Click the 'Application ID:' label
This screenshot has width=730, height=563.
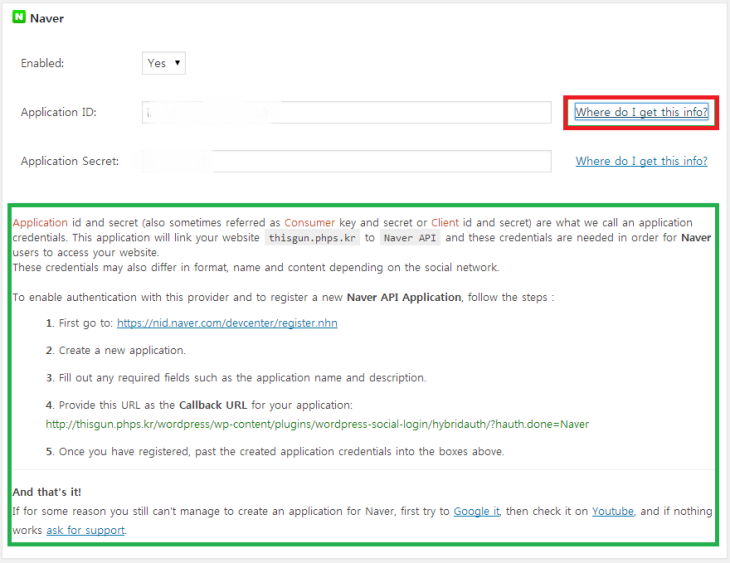(58, 112)
